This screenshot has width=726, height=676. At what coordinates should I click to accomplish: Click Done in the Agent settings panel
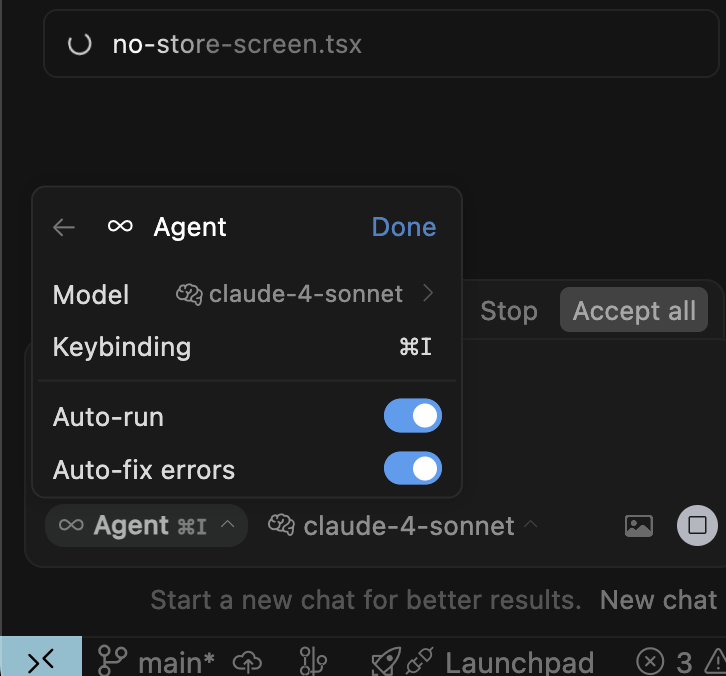[403, 227]
